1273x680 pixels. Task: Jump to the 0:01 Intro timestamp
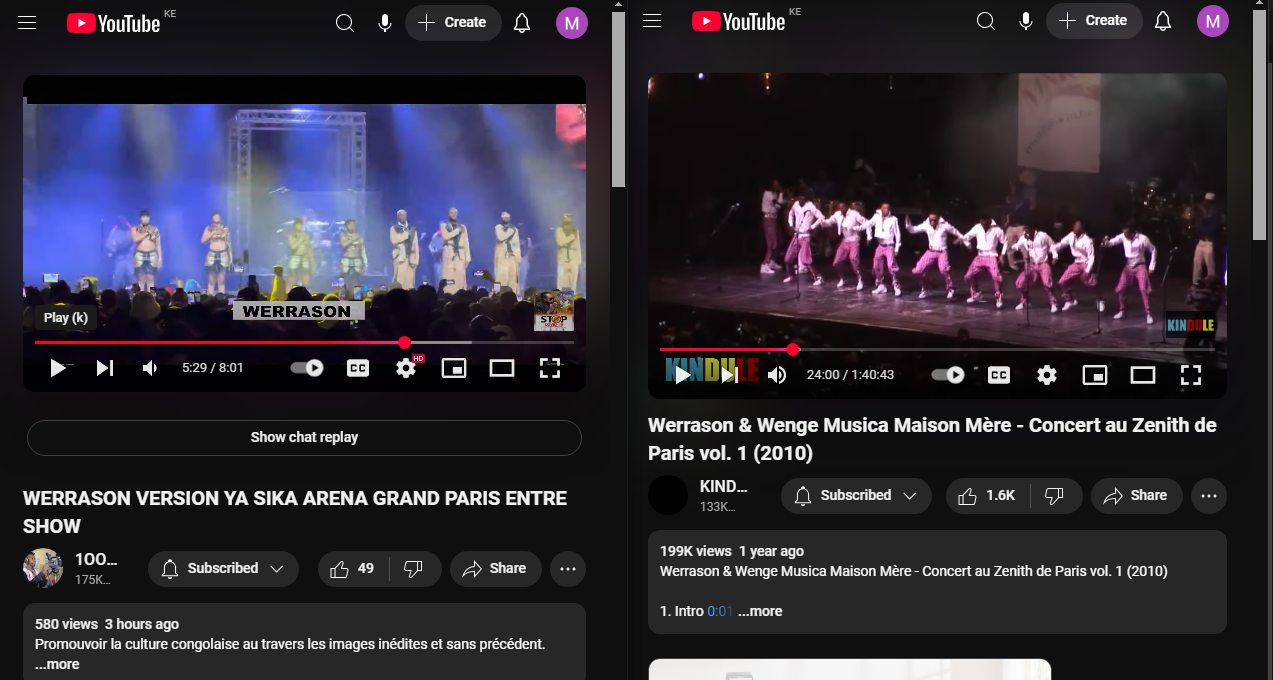point(720,611)
